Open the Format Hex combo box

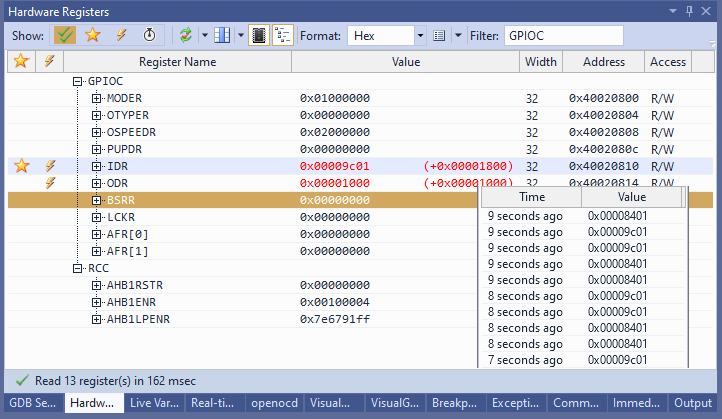pyautogui.click(x=386, y=35)
